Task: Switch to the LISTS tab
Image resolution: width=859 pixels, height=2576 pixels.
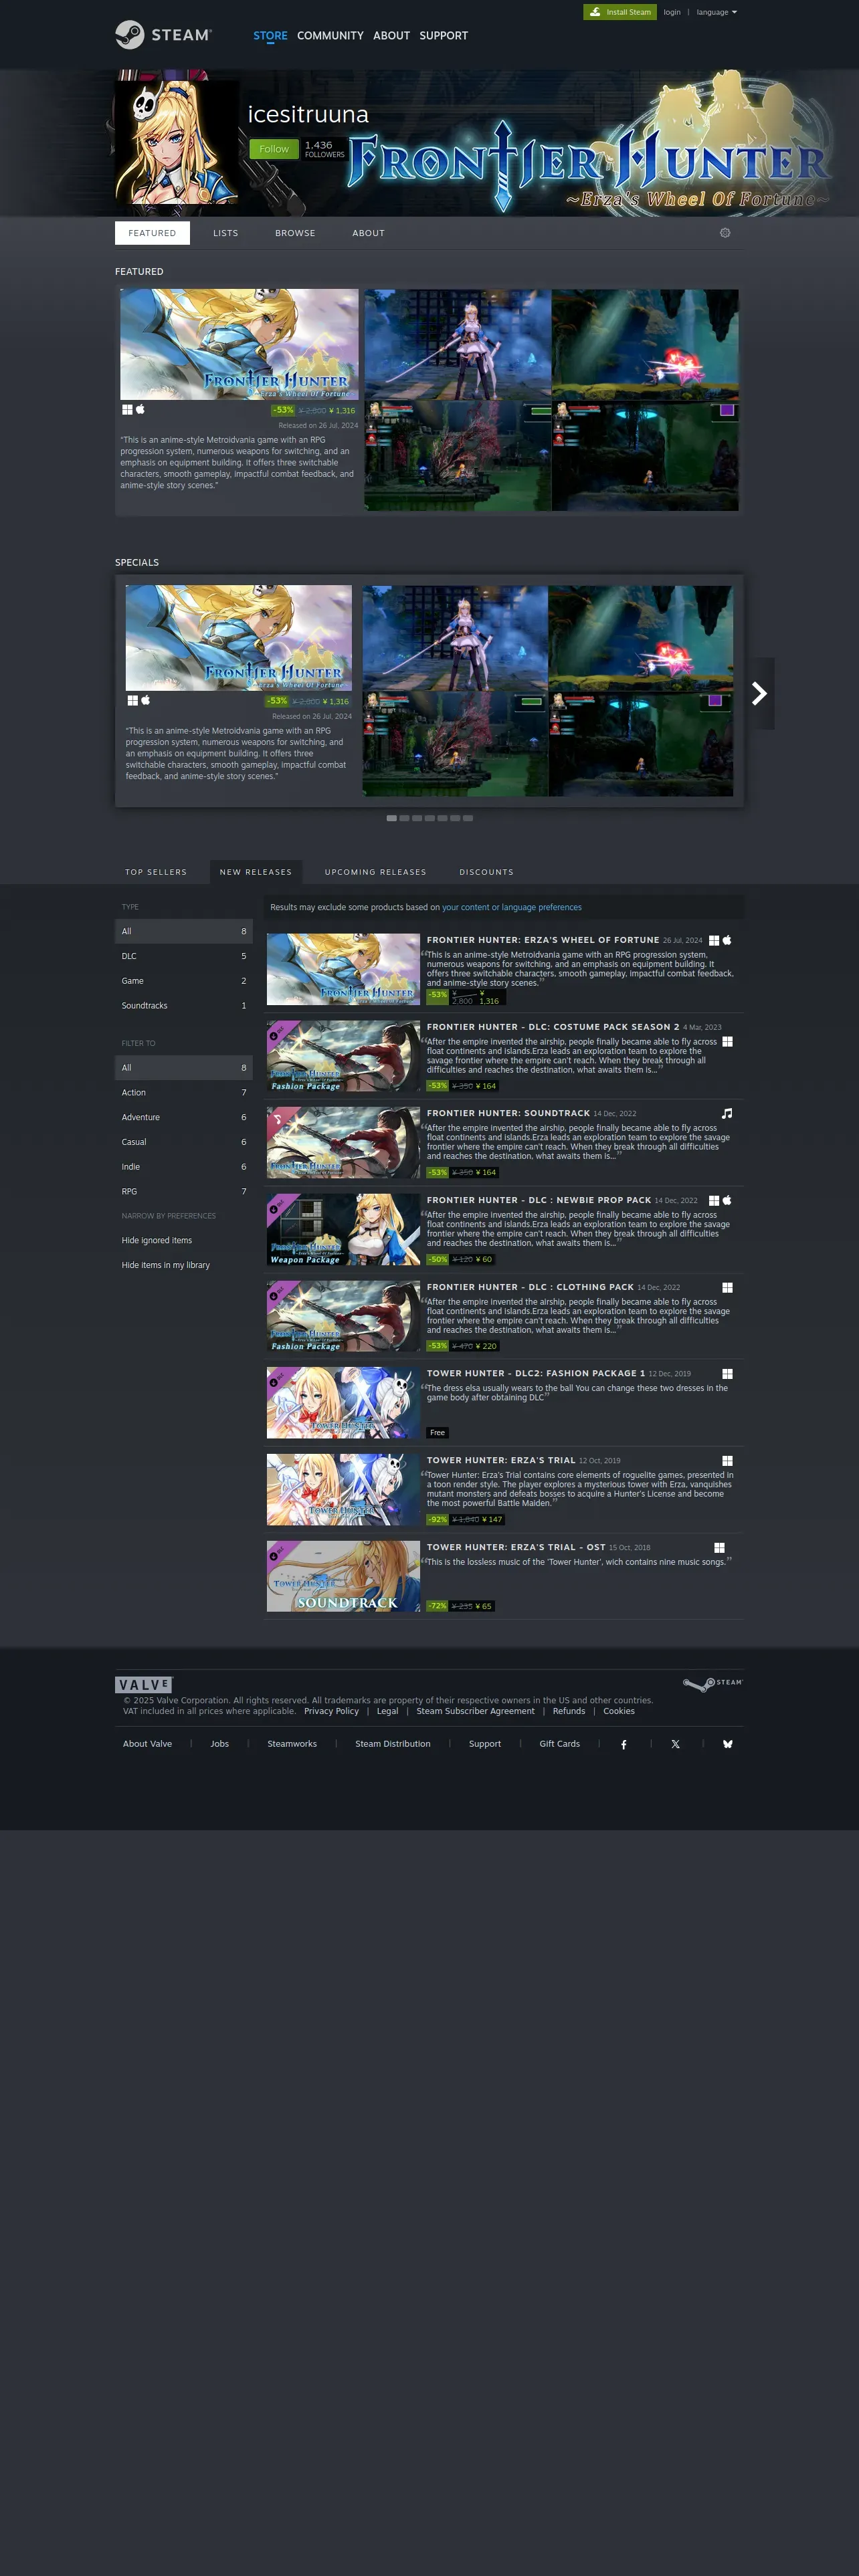Action: coord(226,233)
